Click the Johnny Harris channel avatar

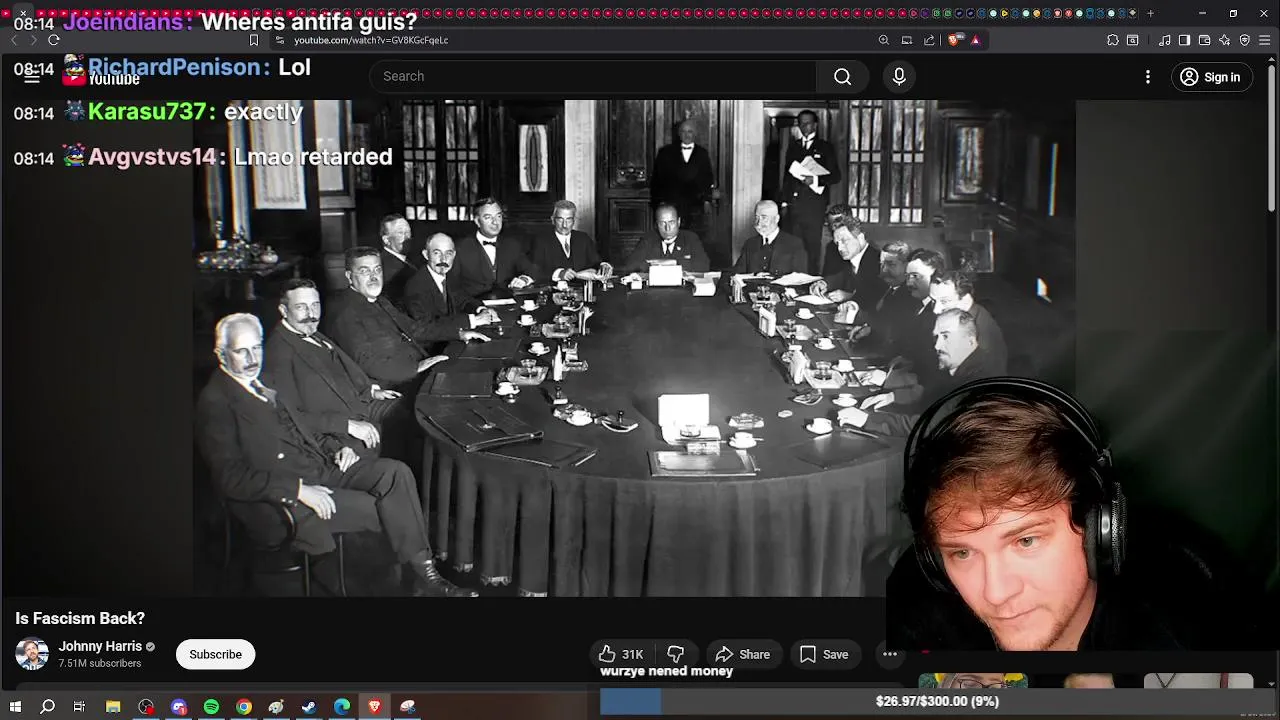(x=32, y=654)
